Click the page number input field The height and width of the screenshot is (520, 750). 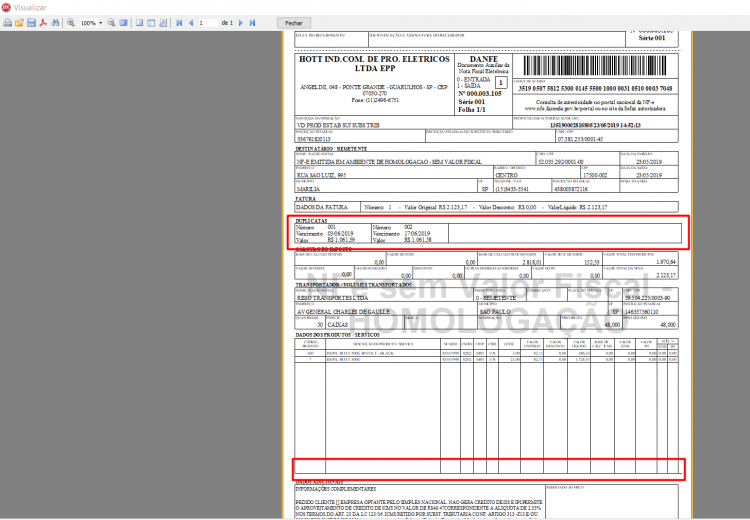pyautogui.click(x=208, y=22)
